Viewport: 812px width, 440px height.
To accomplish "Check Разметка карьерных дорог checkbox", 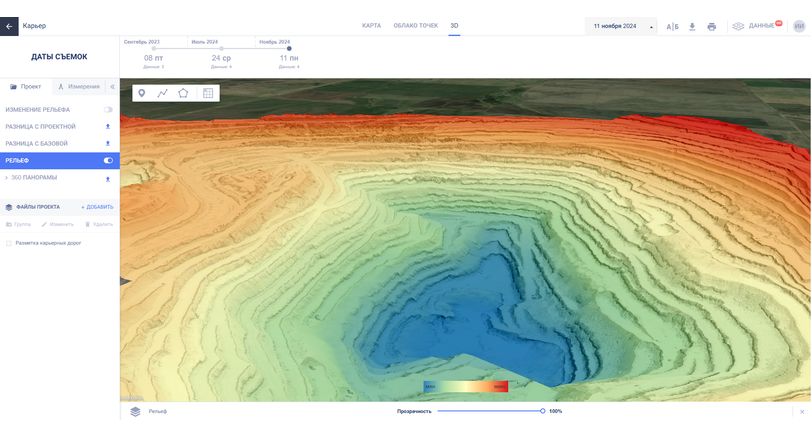I will pos(9,243).
